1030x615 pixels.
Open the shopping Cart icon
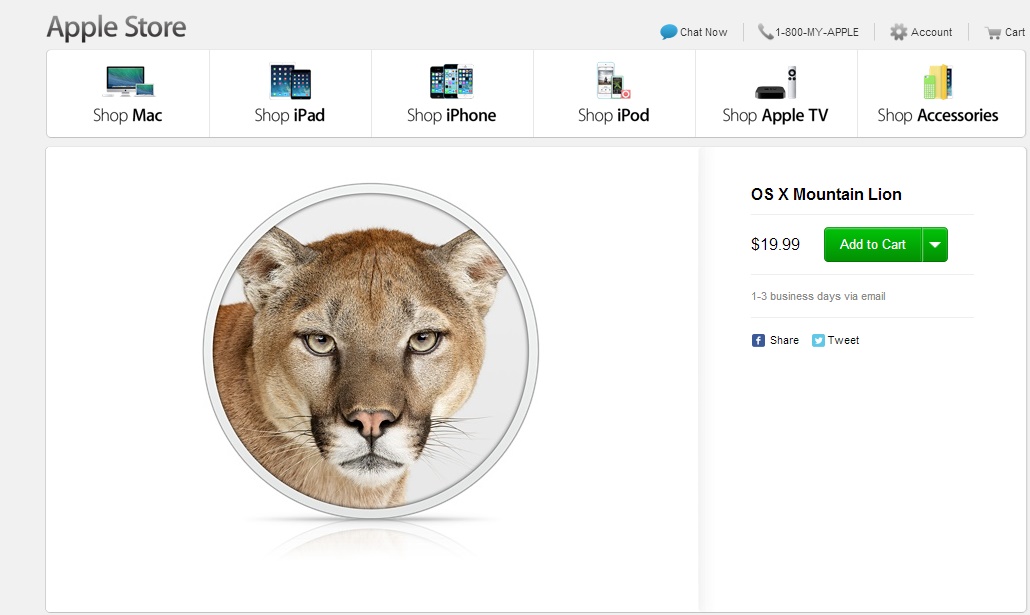(993, 33)
